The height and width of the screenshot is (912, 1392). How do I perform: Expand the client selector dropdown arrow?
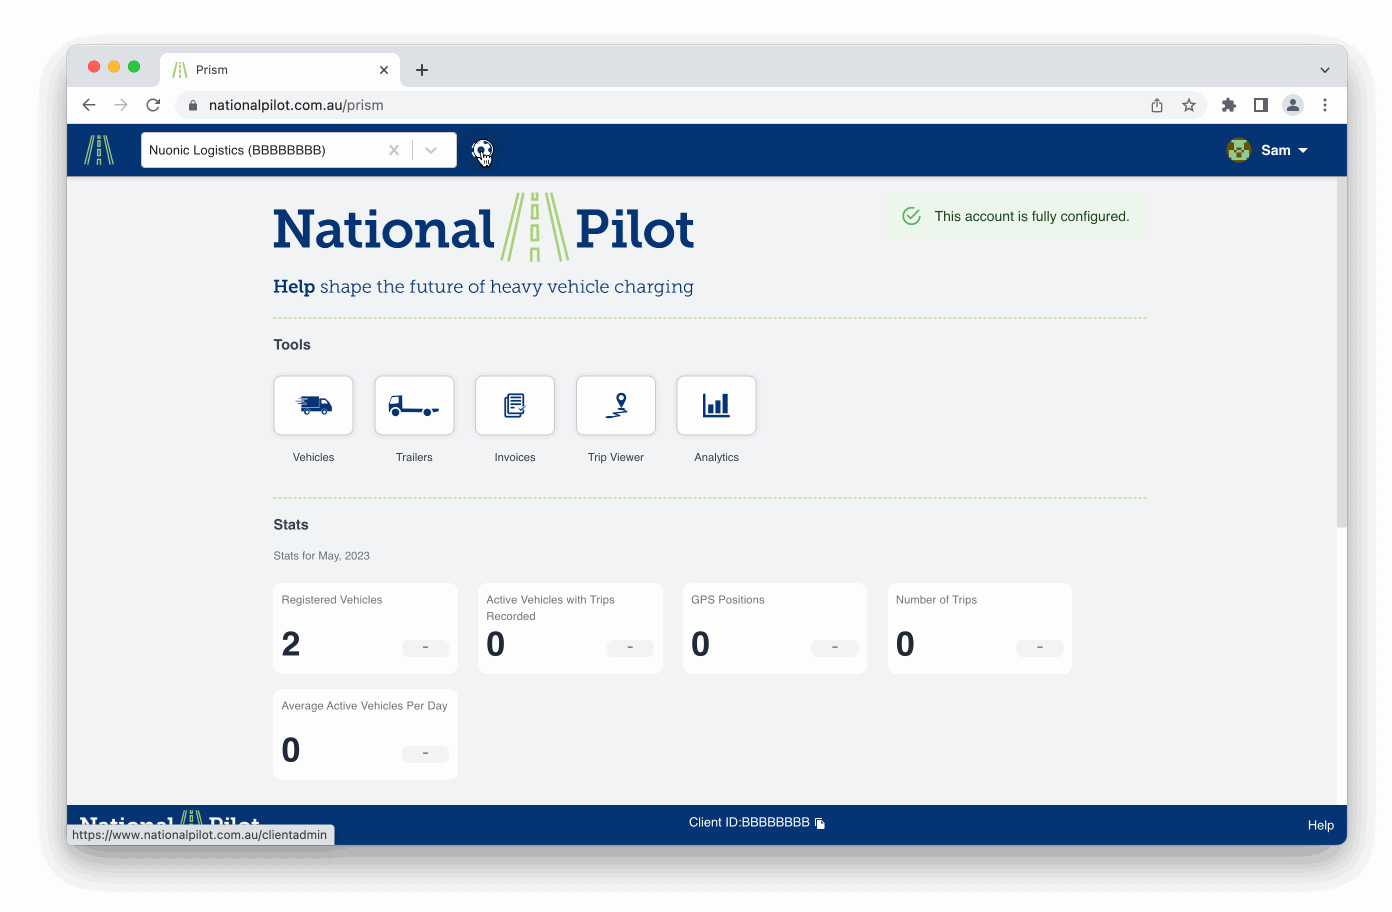431,150
